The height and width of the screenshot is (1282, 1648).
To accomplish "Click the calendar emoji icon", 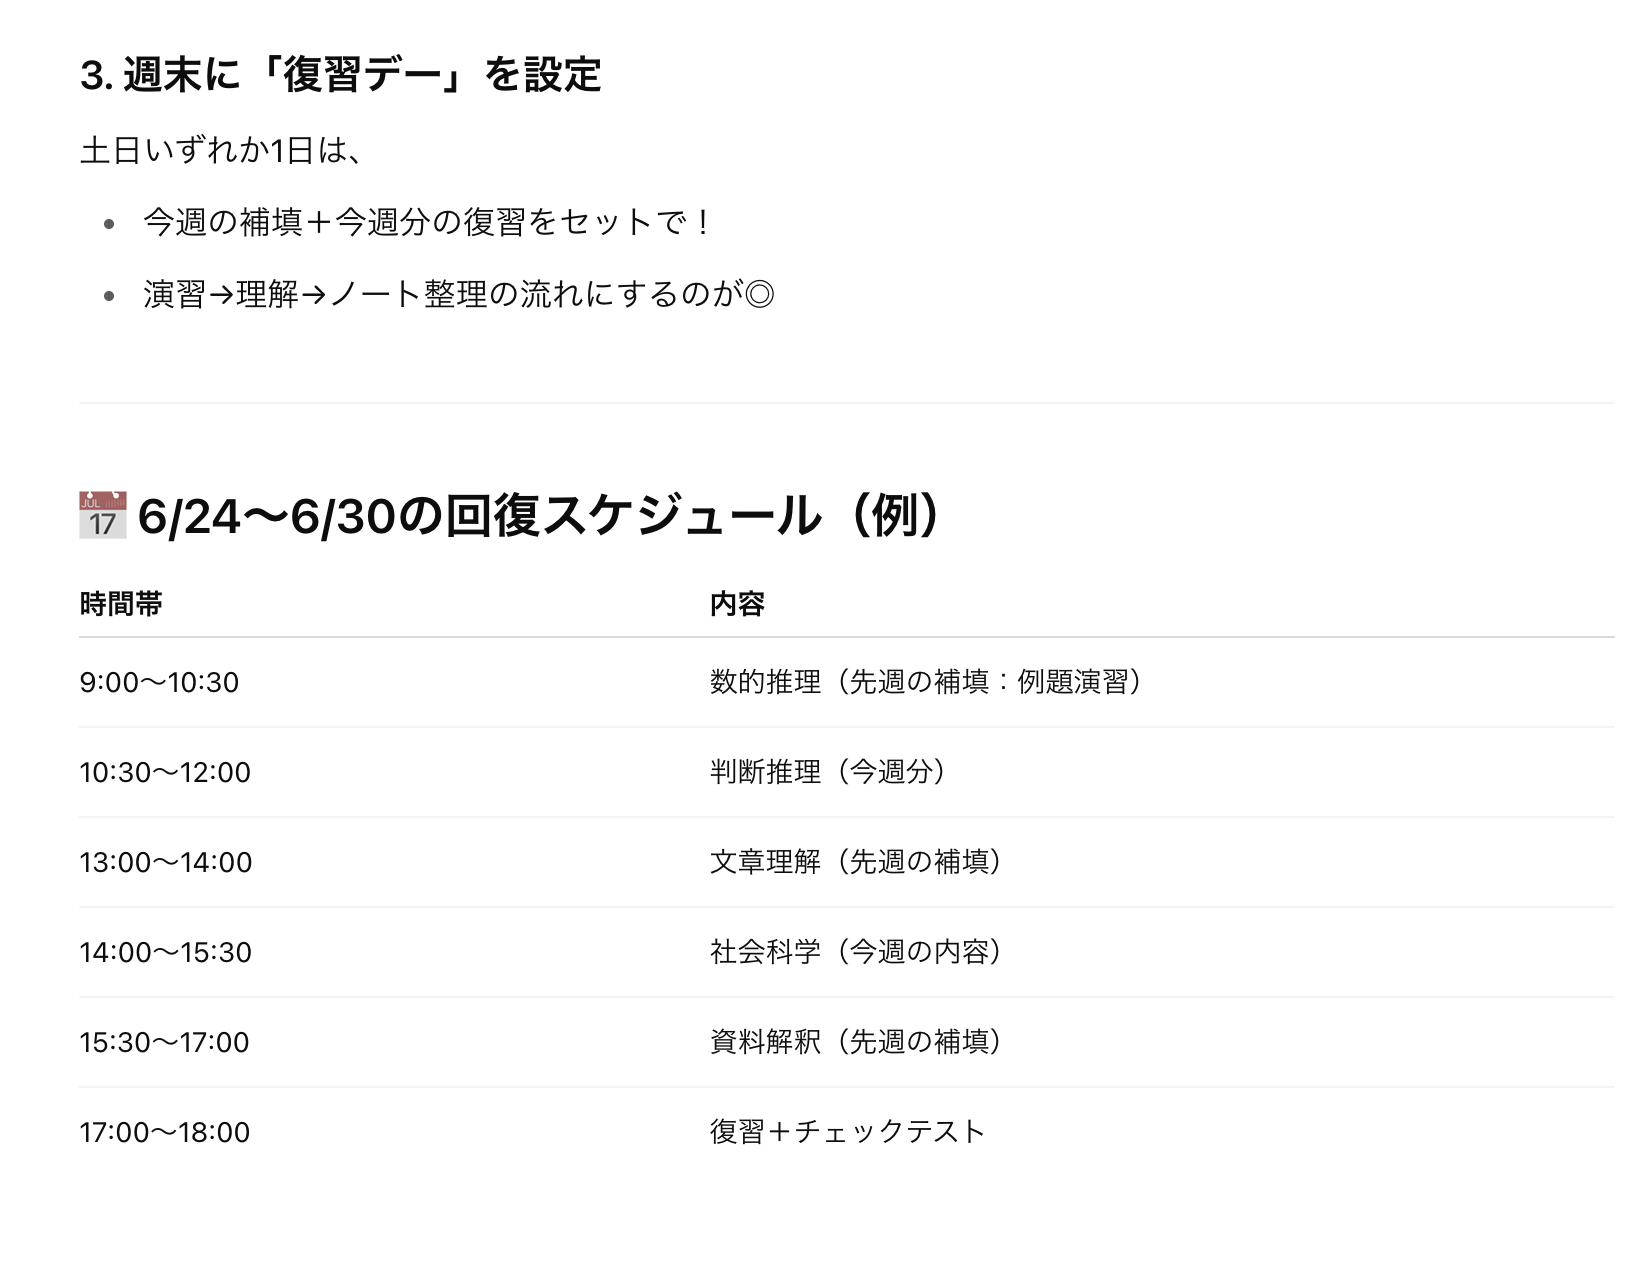I will 103,516.
